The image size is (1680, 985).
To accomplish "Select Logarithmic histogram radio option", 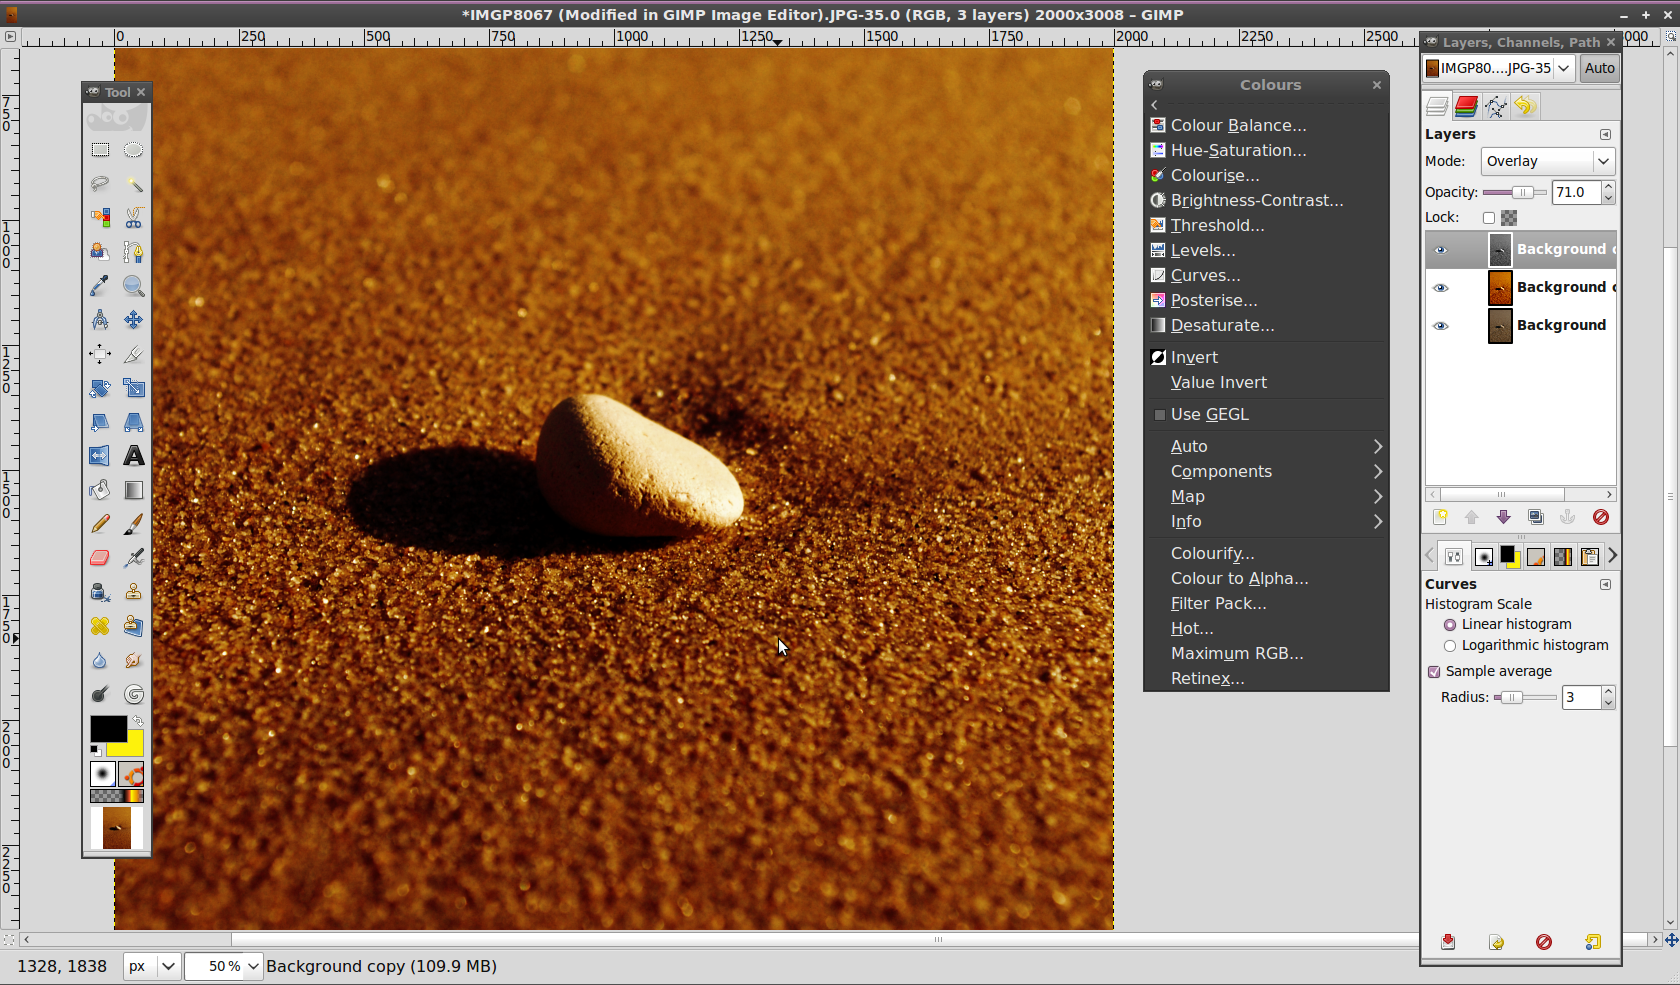I will (1449, 646).
